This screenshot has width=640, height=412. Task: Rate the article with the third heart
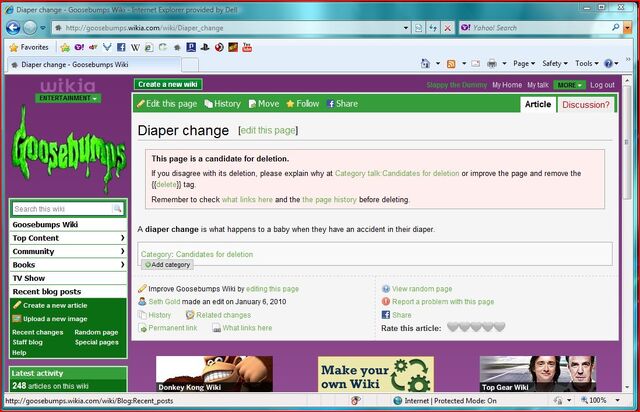476,327
